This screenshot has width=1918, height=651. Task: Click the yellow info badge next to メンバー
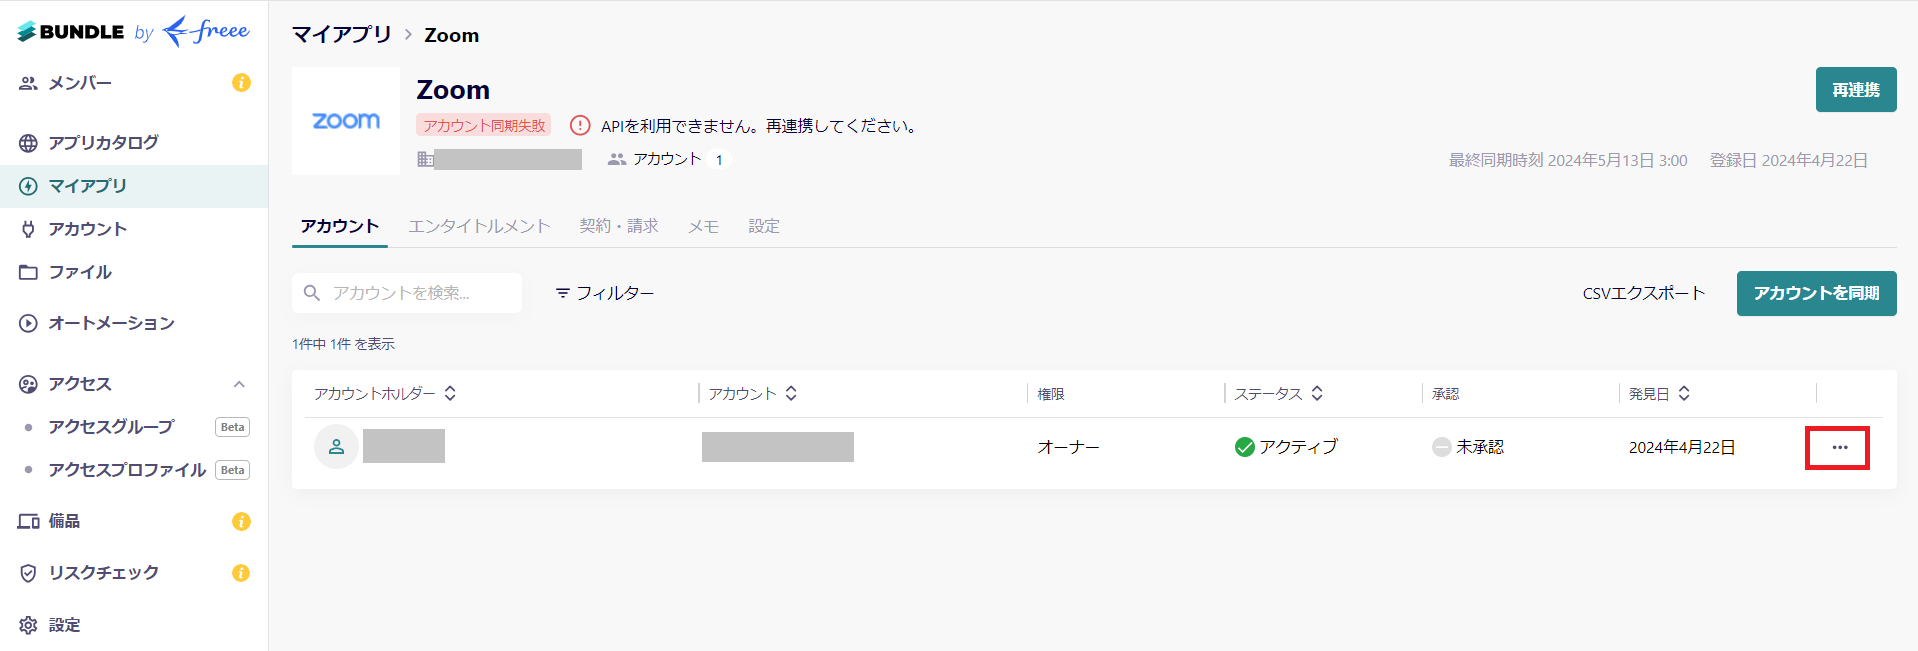pos(241,83)
